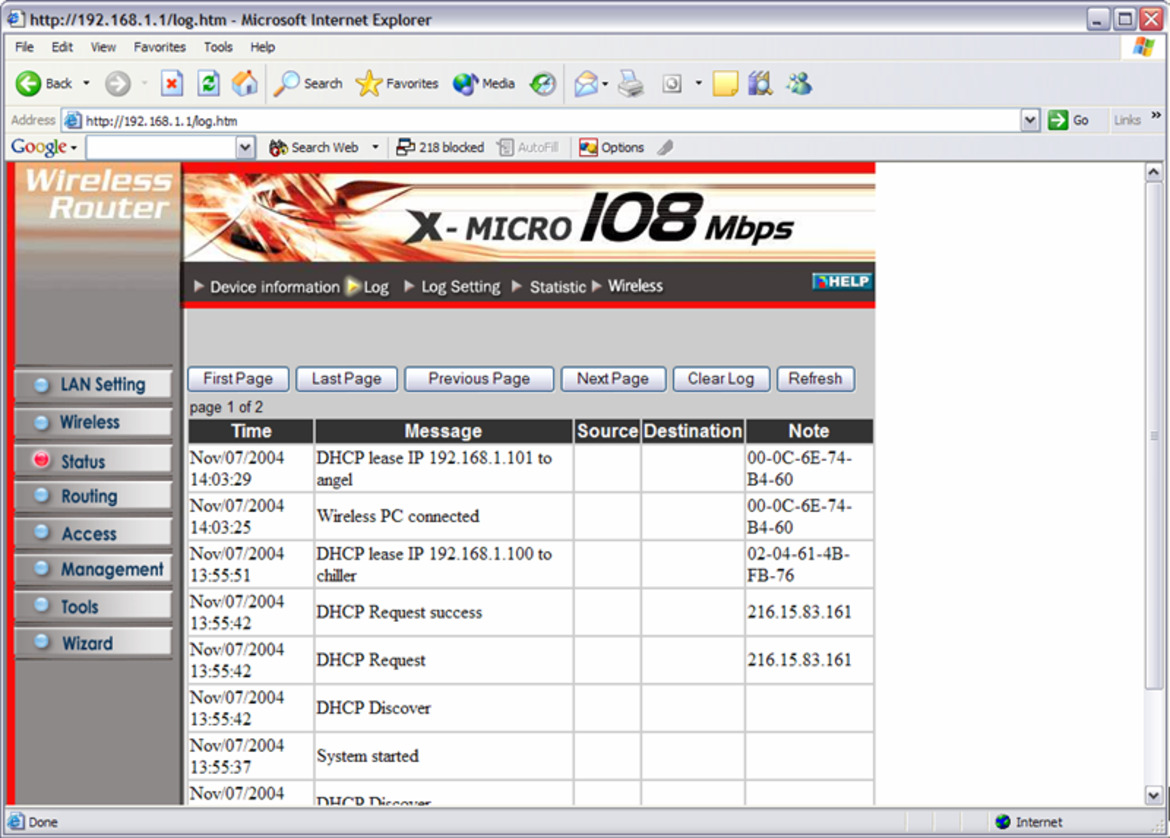Click the Go button
Viewport: 1170px width, 838px height.
coord(1069,120)
